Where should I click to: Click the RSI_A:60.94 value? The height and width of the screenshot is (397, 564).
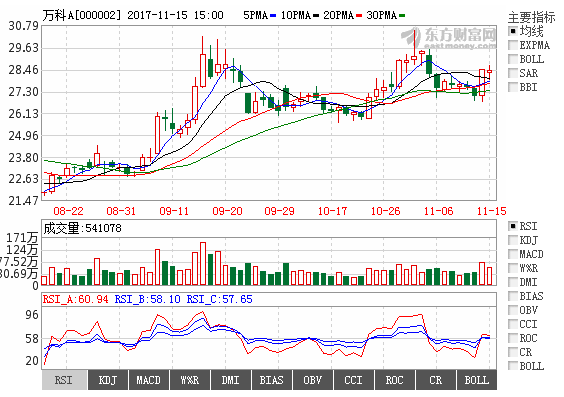(x=75, y=299)
